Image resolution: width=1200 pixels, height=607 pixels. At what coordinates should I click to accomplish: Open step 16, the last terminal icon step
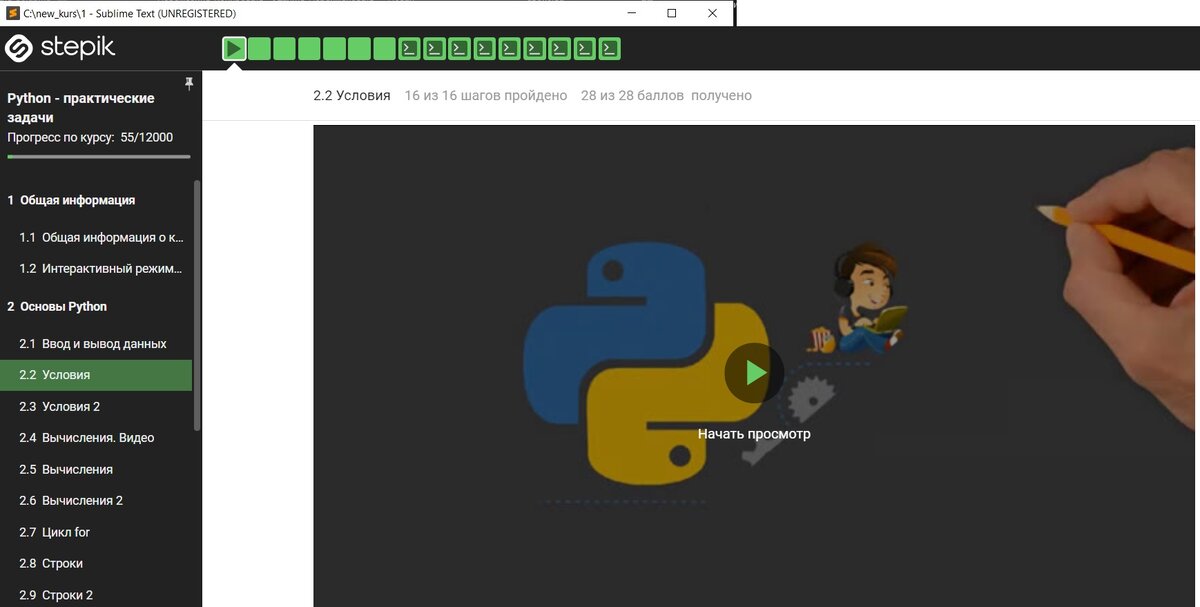pyautogui.click(x=609, y=48)
